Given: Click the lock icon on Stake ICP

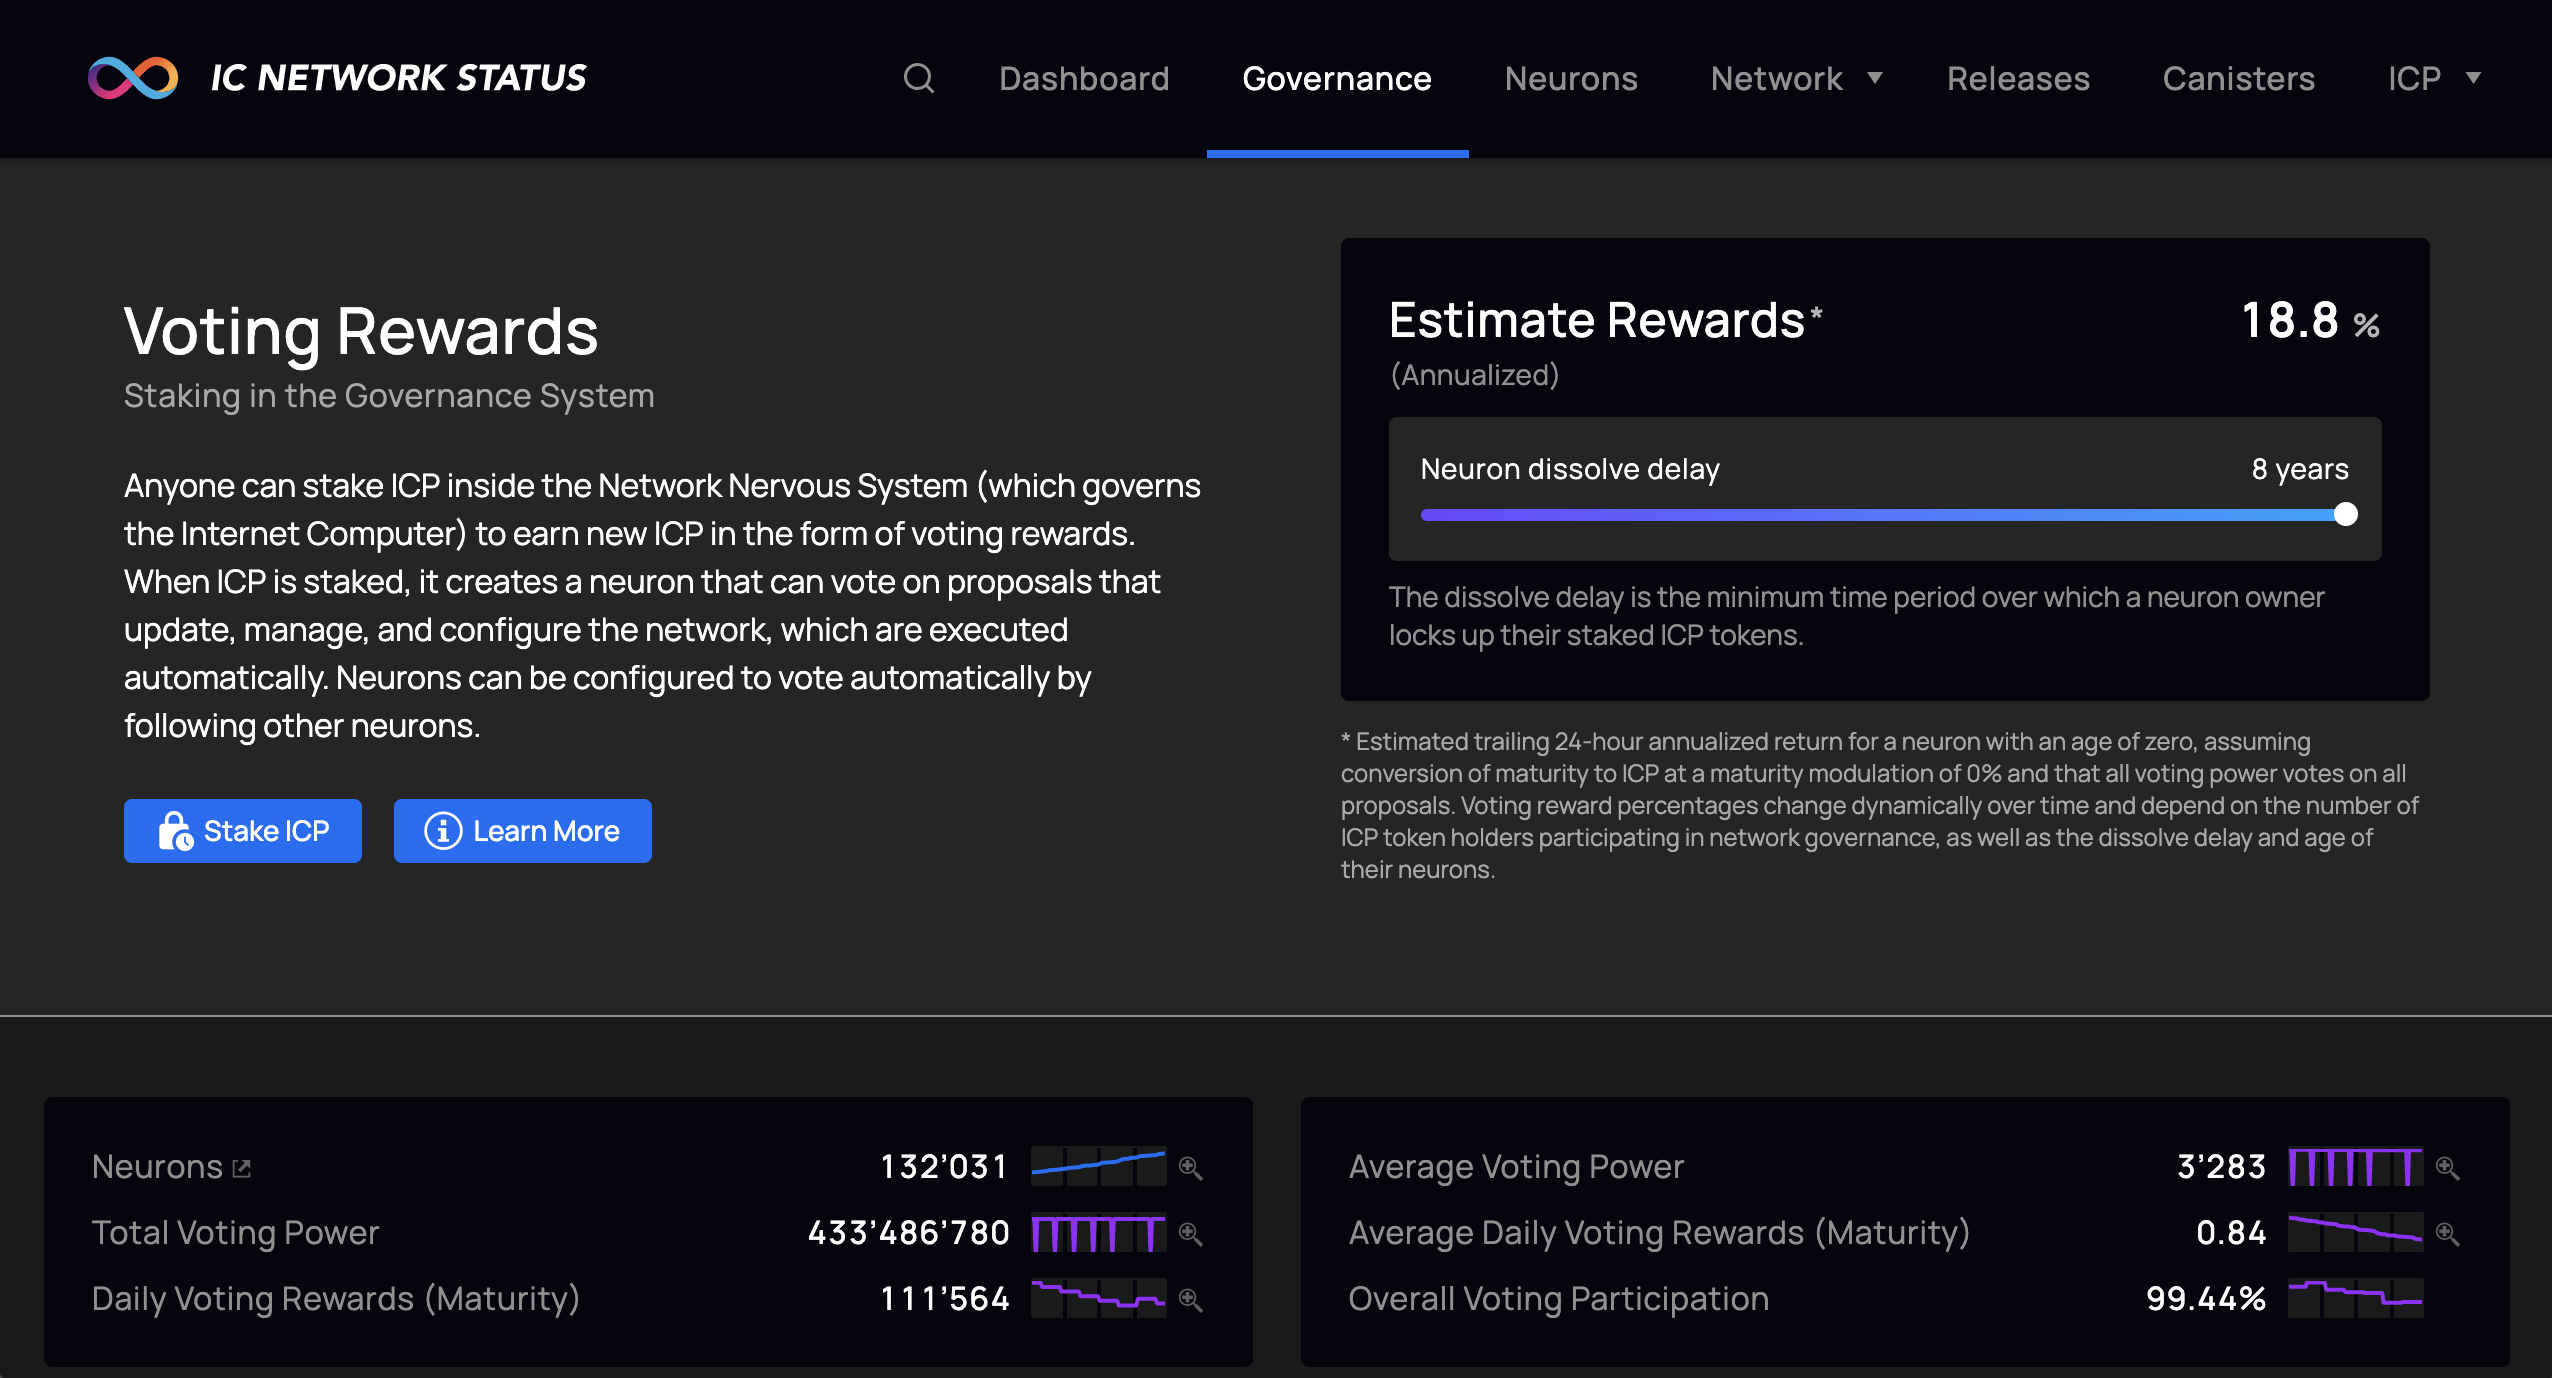Looking at the screenshot, I should [x=175, y=831].
